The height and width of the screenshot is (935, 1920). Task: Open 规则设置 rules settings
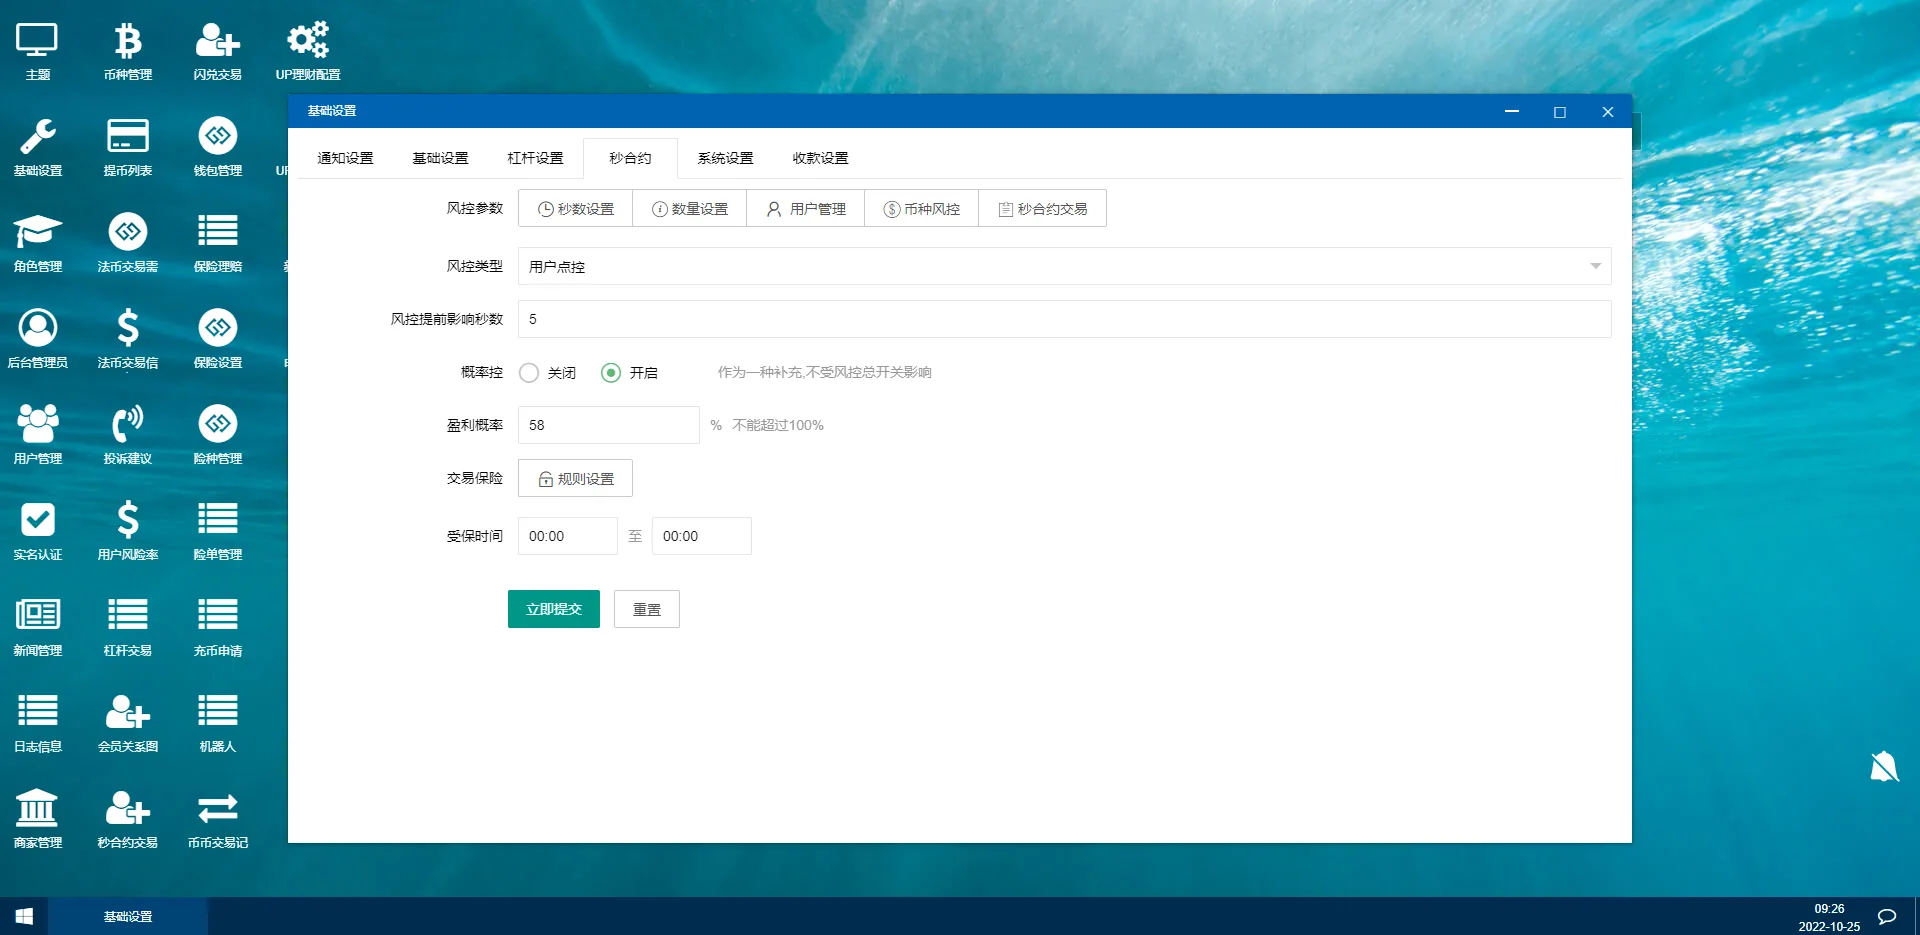tap(575, 478)
